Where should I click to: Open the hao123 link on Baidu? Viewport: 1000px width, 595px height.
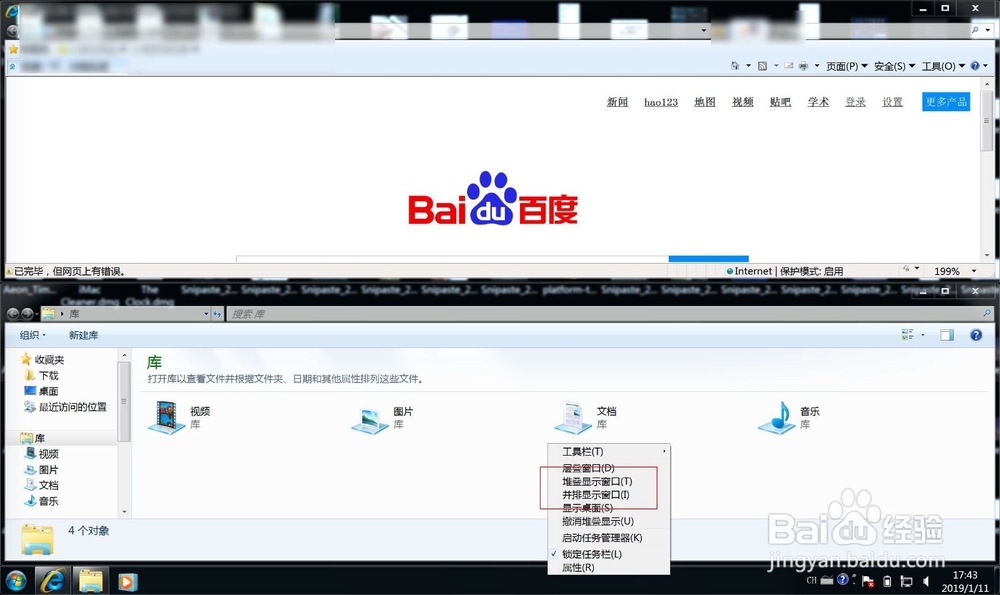pyautogui.click(x=660, y=101)
